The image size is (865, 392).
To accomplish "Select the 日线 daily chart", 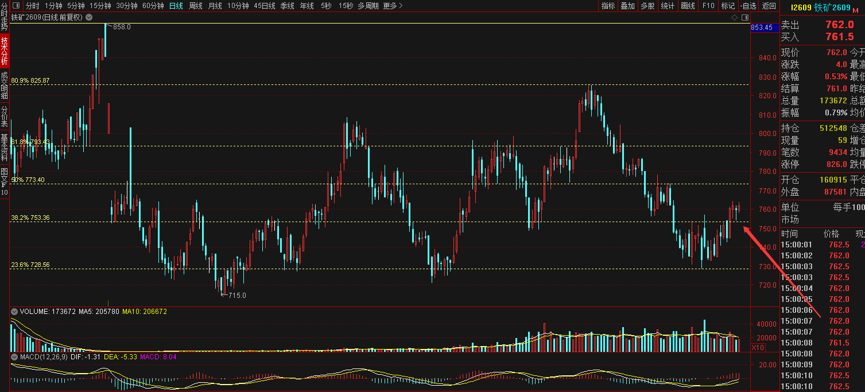I will [x=176, y=6].
